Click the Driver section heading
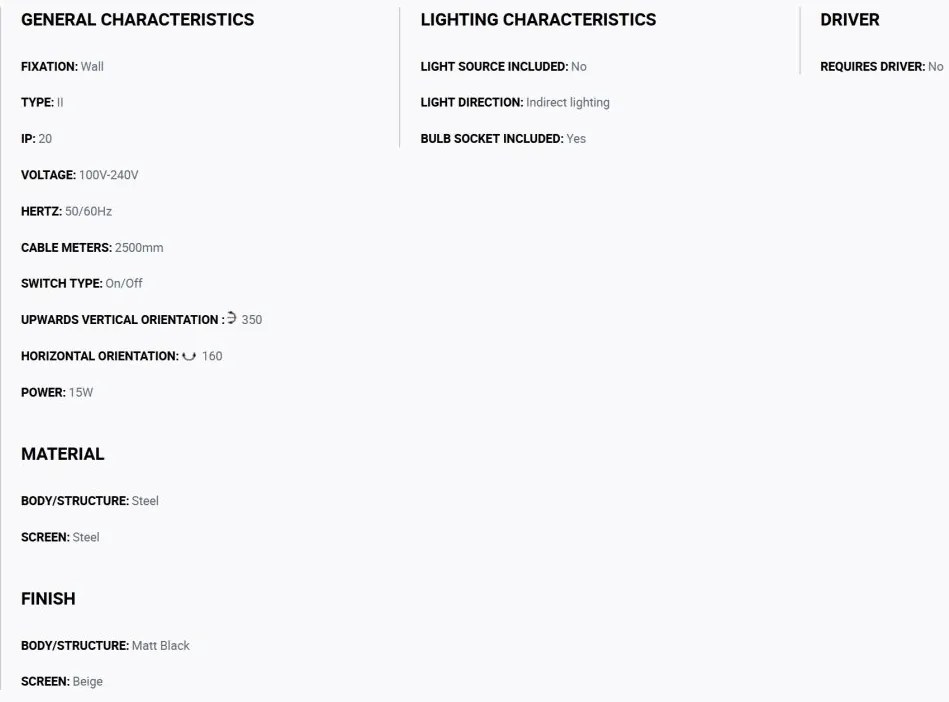The height and width of the screenshot is (702, 949). (850, 20)
